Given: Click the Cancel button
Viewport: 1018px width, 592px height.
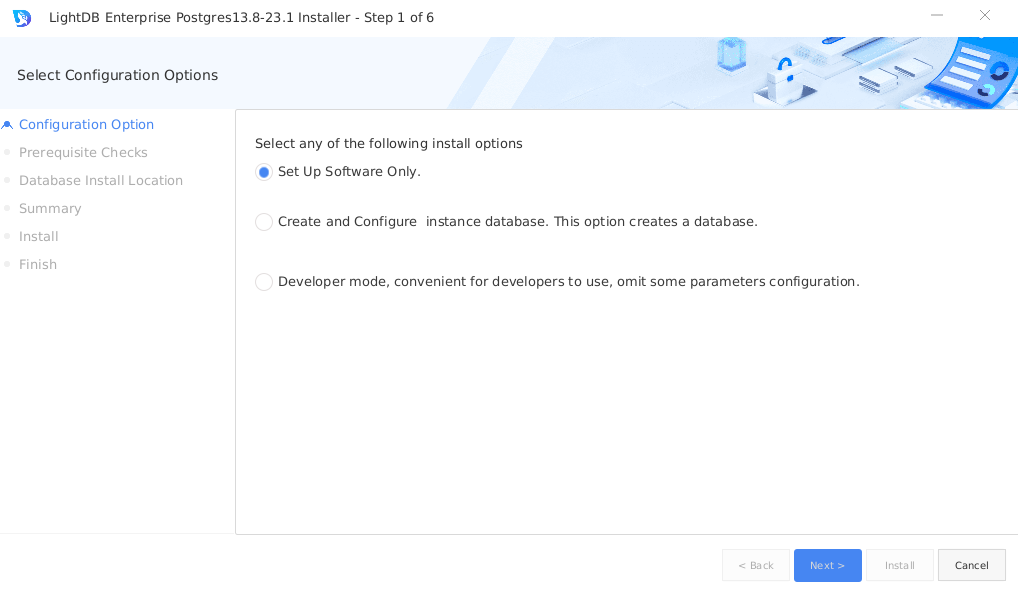Looking at the screenshot, I should click(971, 565).
